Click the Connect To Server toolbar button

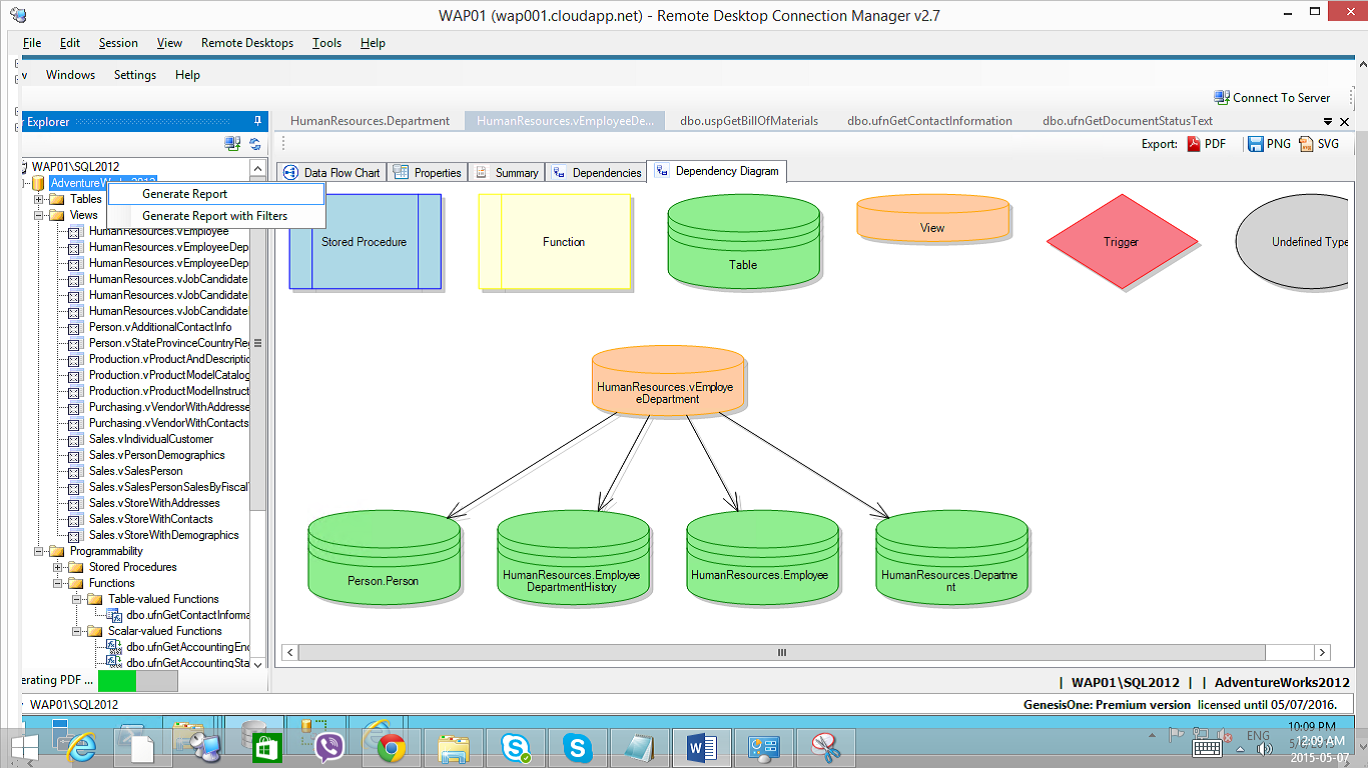1272,98
